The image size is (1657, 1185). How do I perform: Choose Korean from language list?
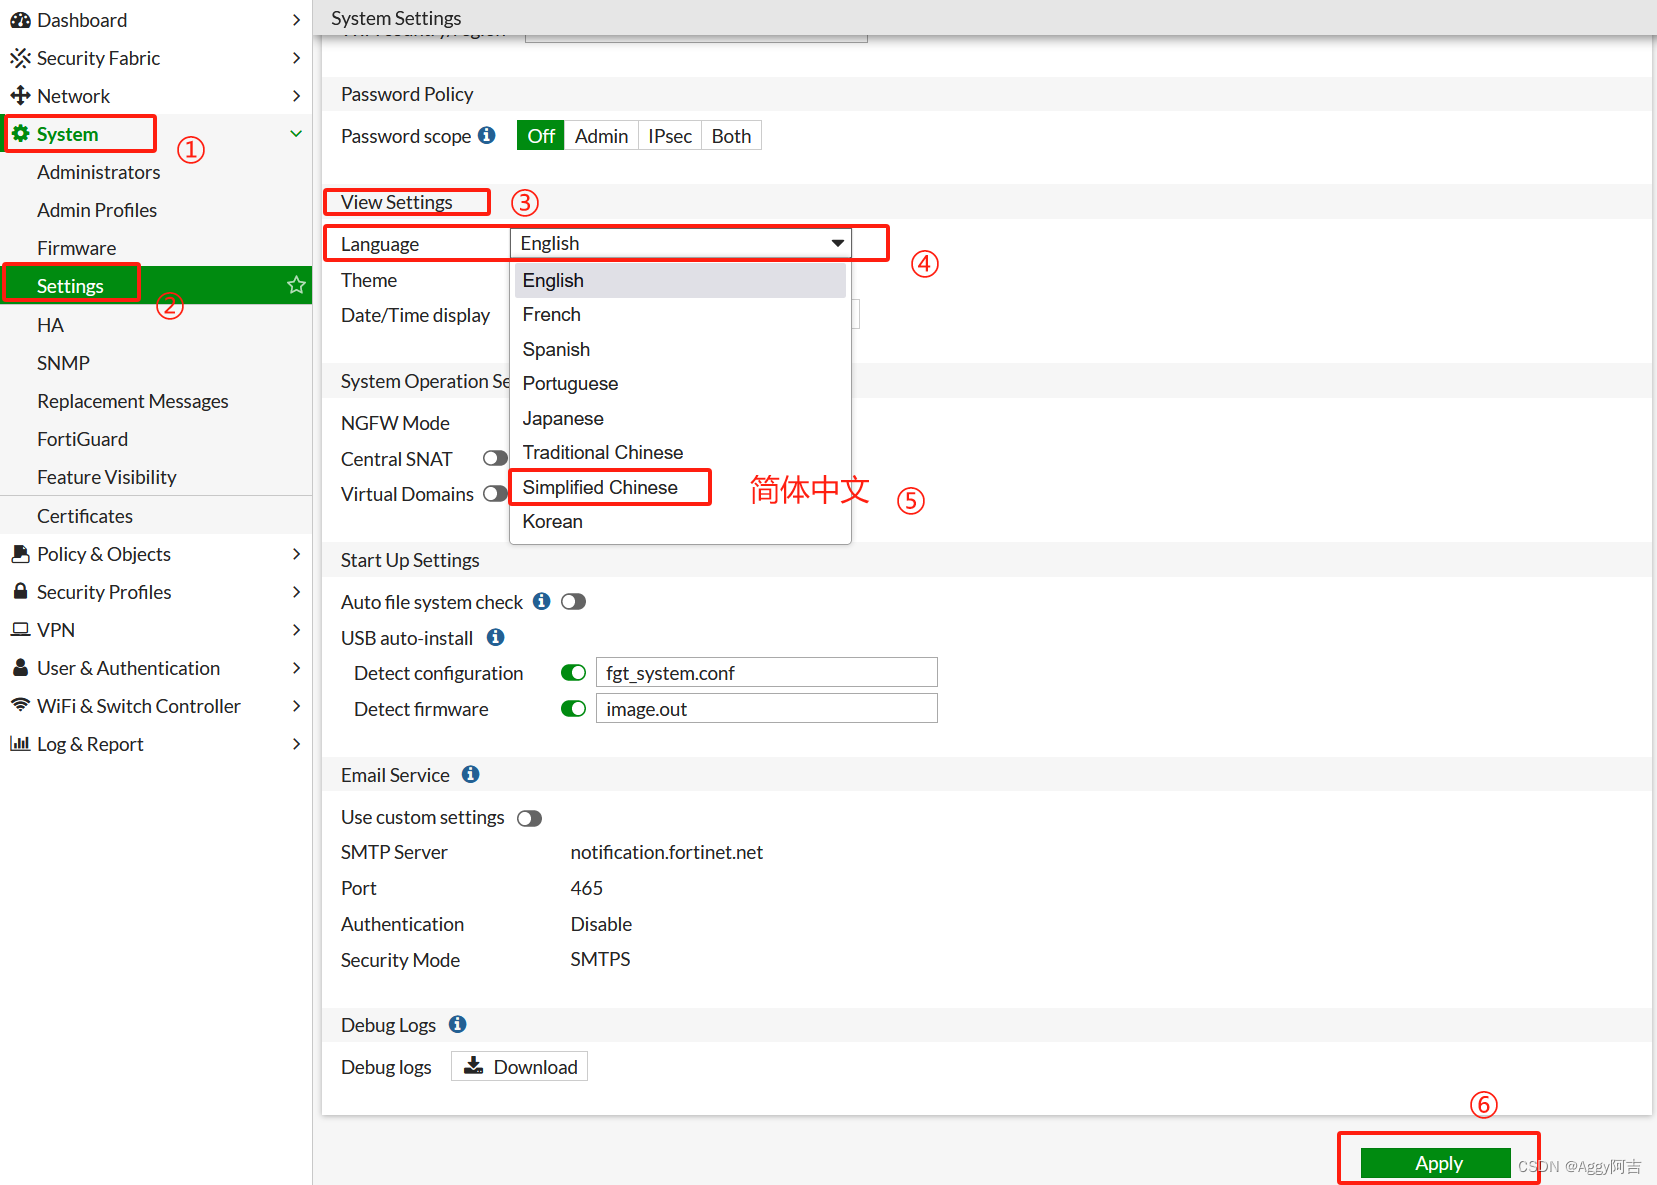click(680, 521)
